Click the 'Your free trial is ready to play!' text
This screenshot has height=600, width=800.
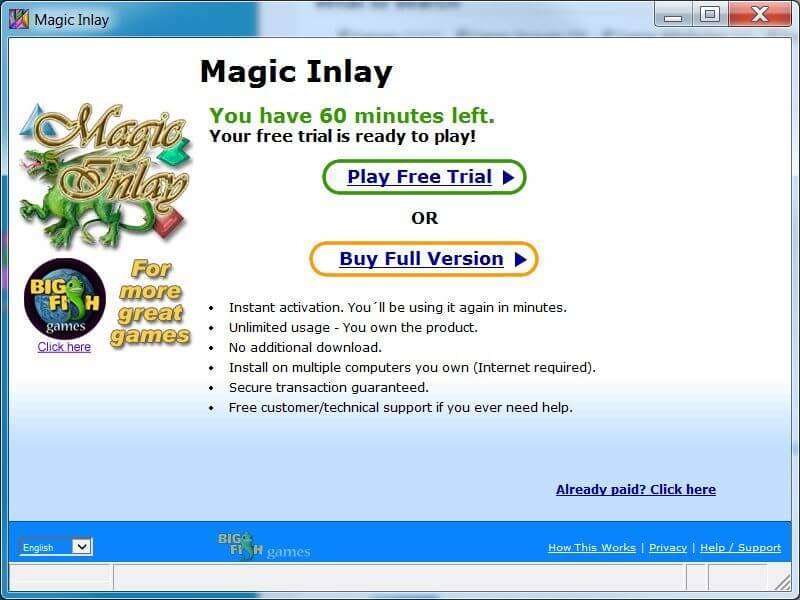pyautogui.click(x=342, y=136)
